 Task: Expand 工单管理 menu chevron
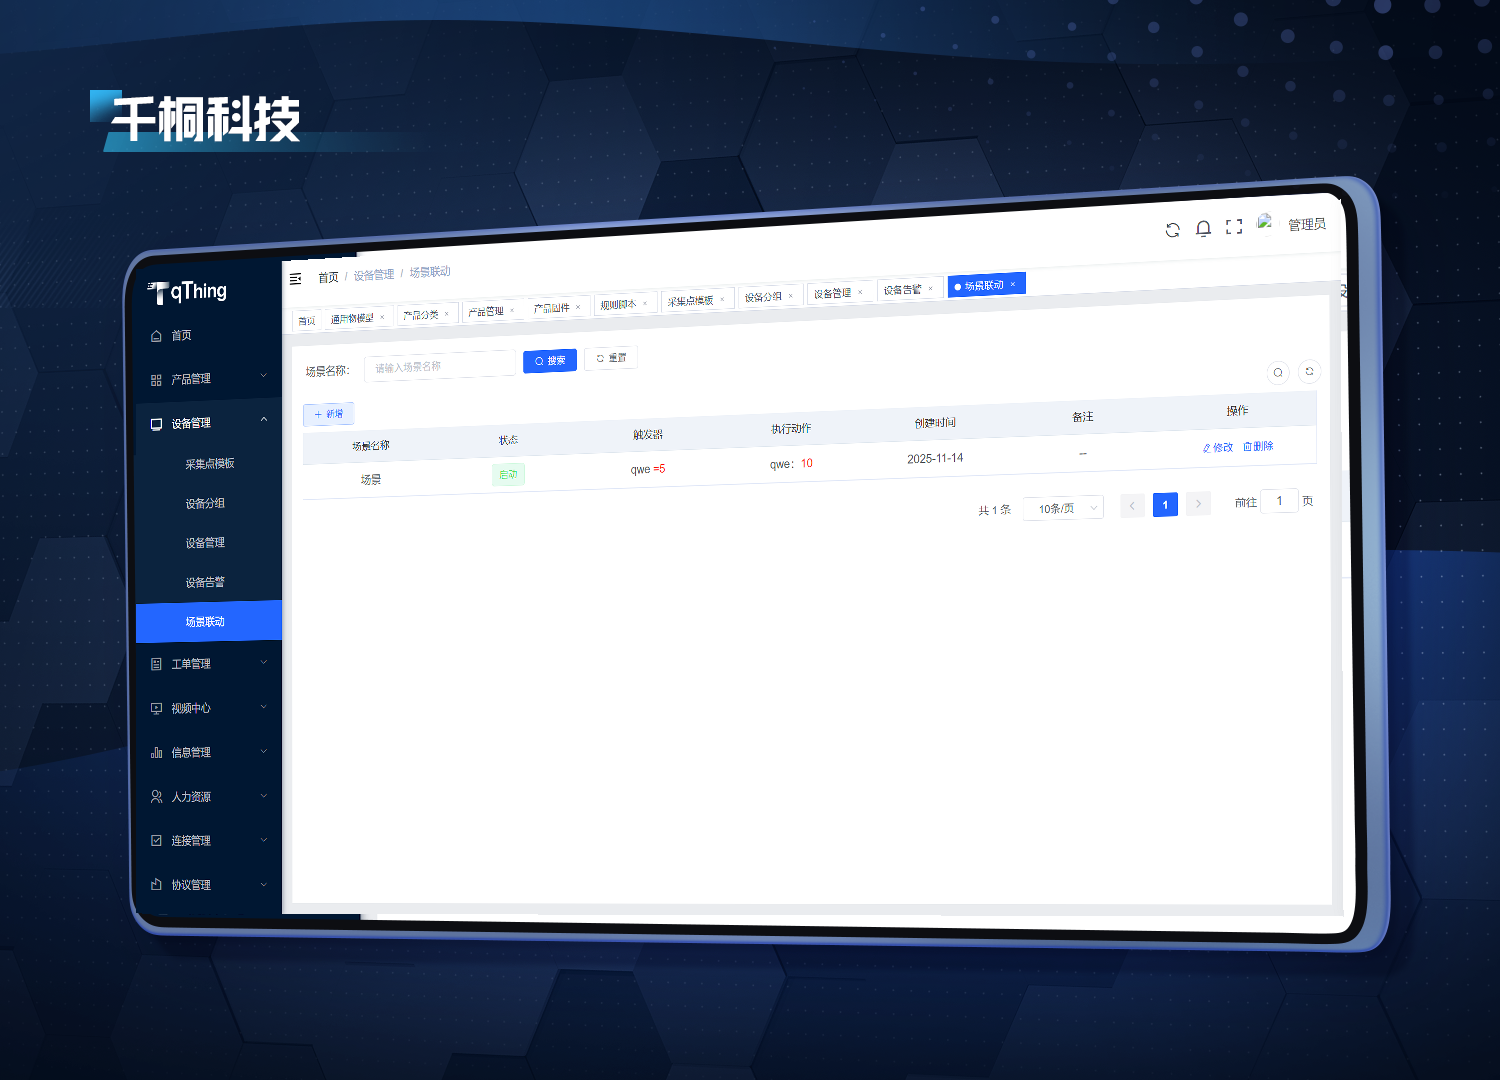pyautogui.click(x=264, y=662)
